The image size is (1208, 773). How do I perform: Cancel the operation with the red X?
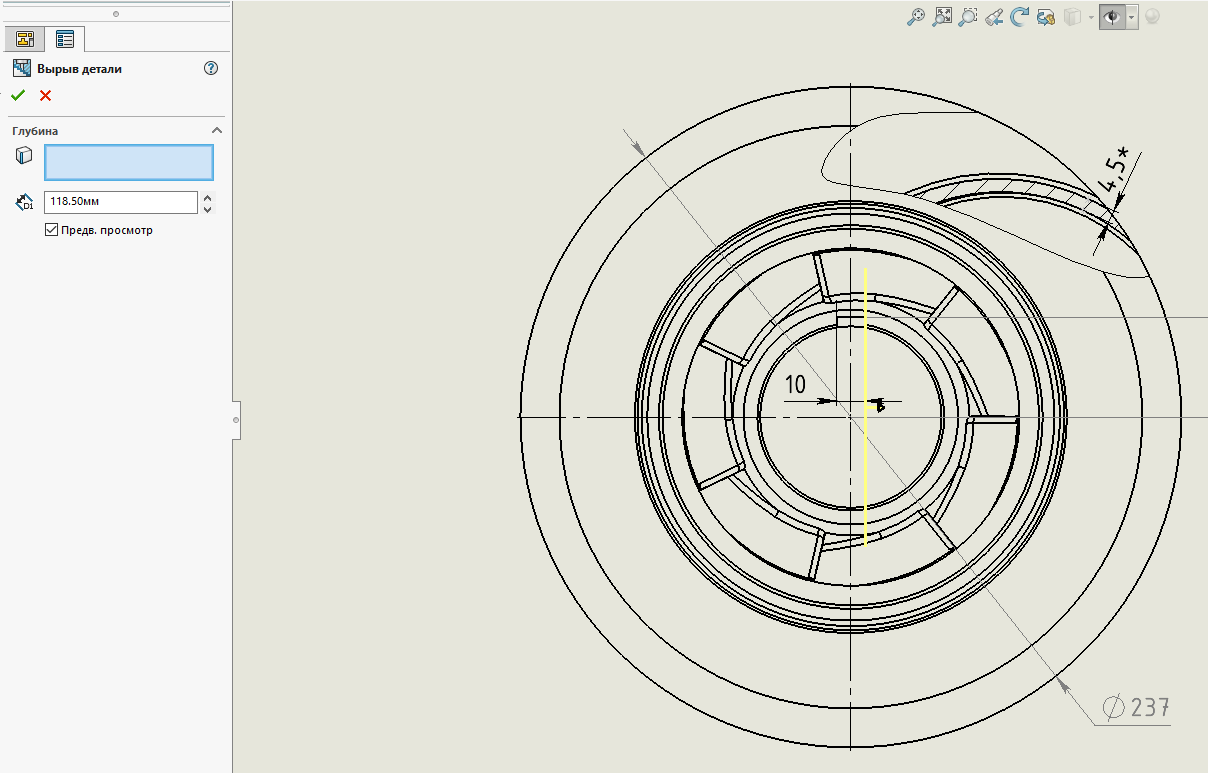pos(45,96)
